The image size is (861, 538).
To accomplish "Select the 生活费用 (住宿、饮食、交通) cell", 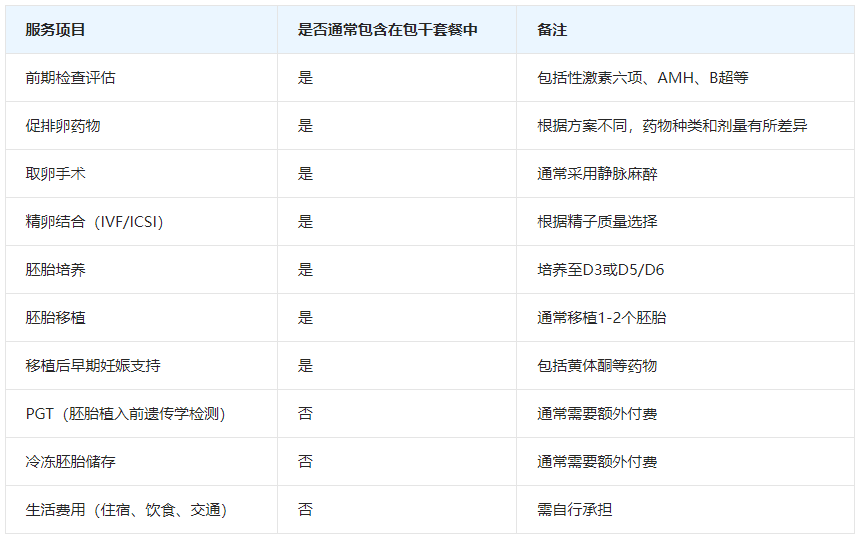I will pos(126,510).
